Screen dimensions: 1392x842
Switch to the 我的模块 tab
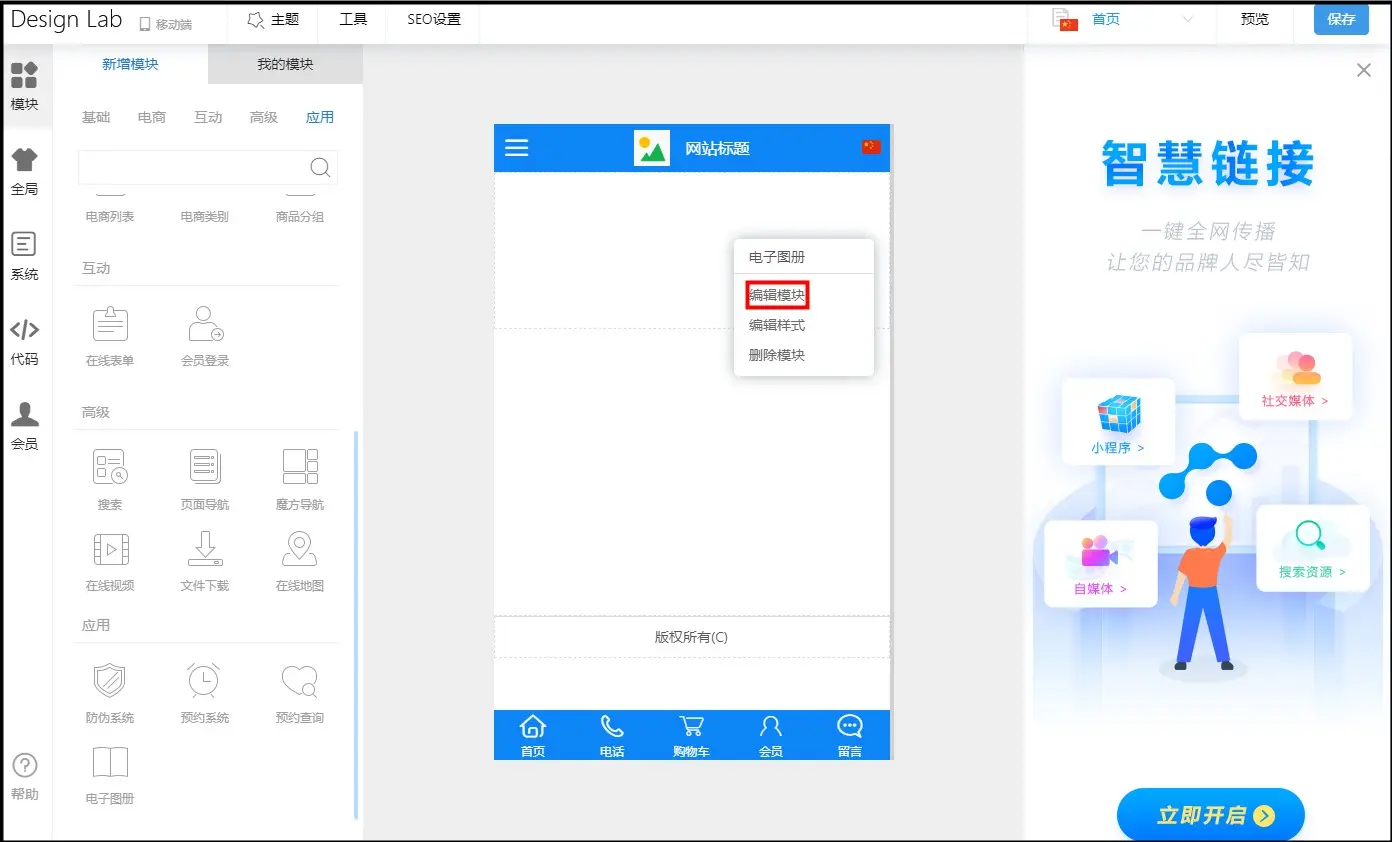[285, 64]
